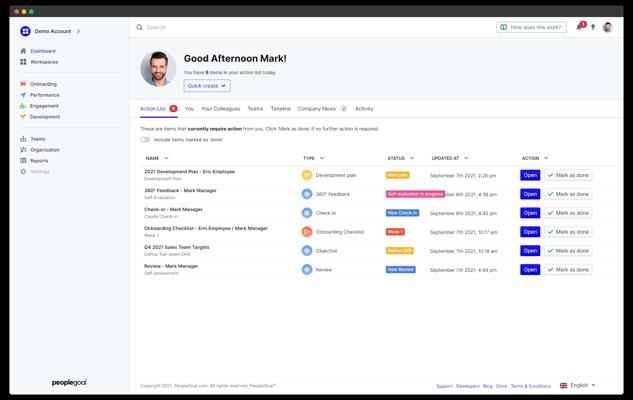The height and width of the screenshot is (400, 633).
Task: Mark 2021 Development Plan as done
Action: click(568, 175)
